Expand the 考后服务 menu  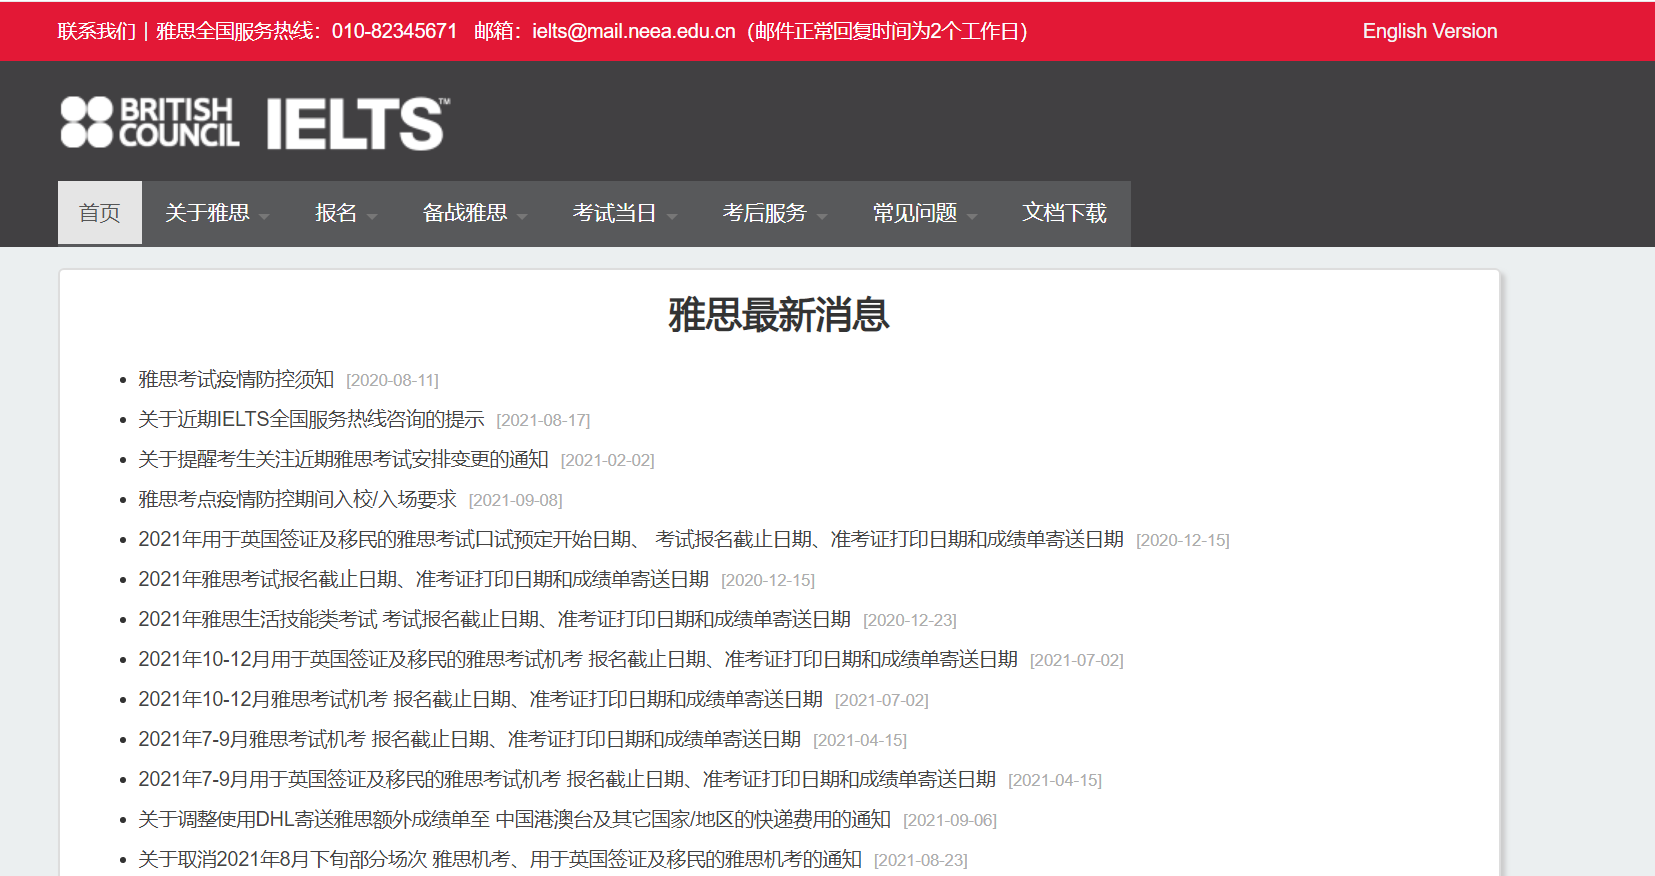click(x=774, y=213)
